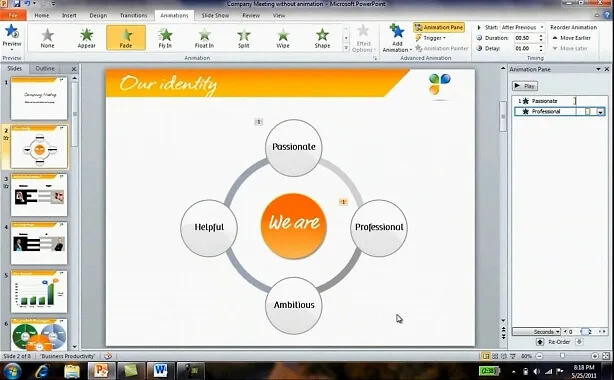Viewport: 614px width, 380px height.
Task: Click the zoom slider handle
Action: pyautogui.click(x=562, y=356)
